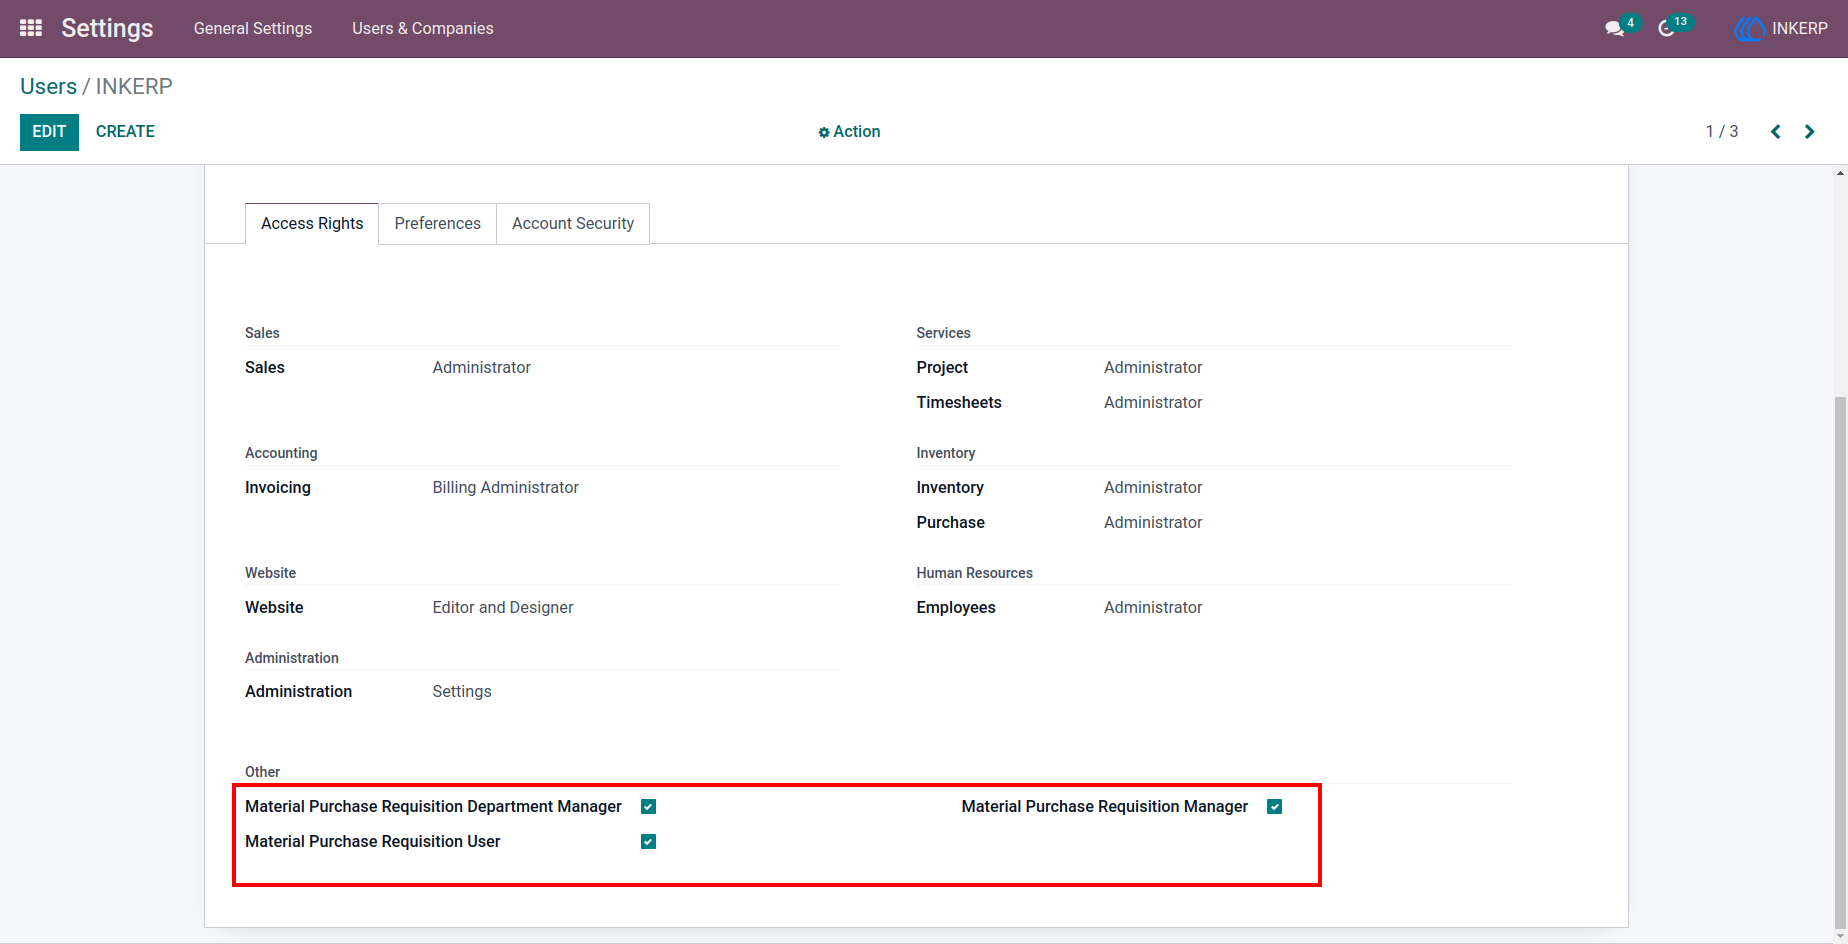The height and width of the screenshot is (944, 1848).
Task: Click the INKERP user avatar logo
Action: click(1749, 29)
